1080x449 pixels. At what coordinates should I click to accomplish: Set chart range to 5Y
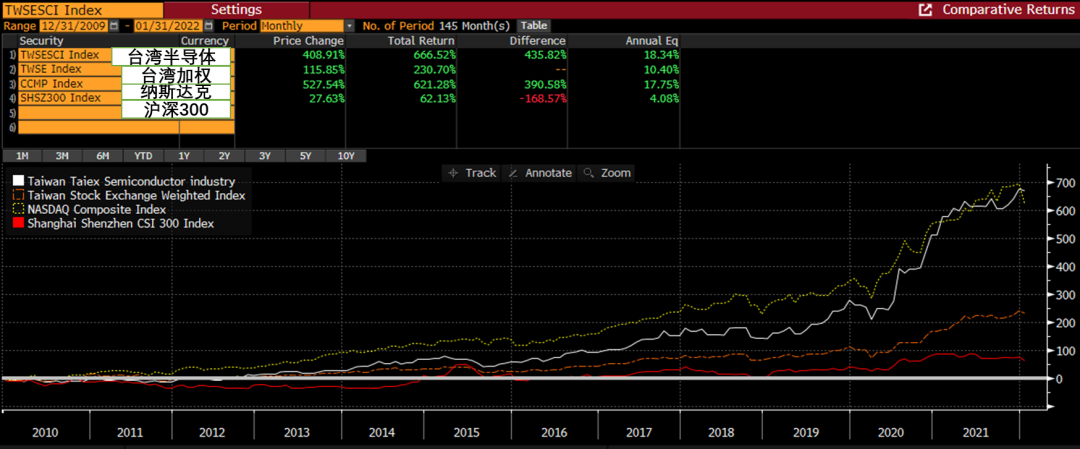pos(306,156)
